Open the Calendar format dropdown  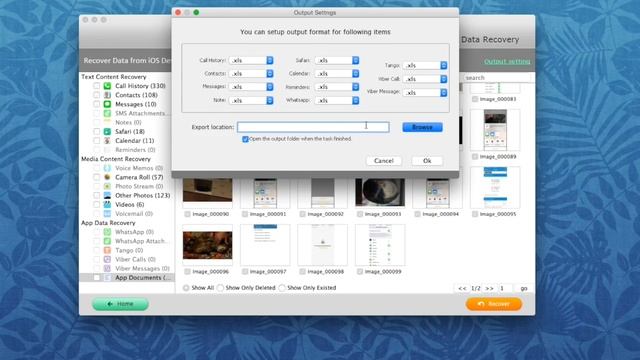tap(337, 73)
